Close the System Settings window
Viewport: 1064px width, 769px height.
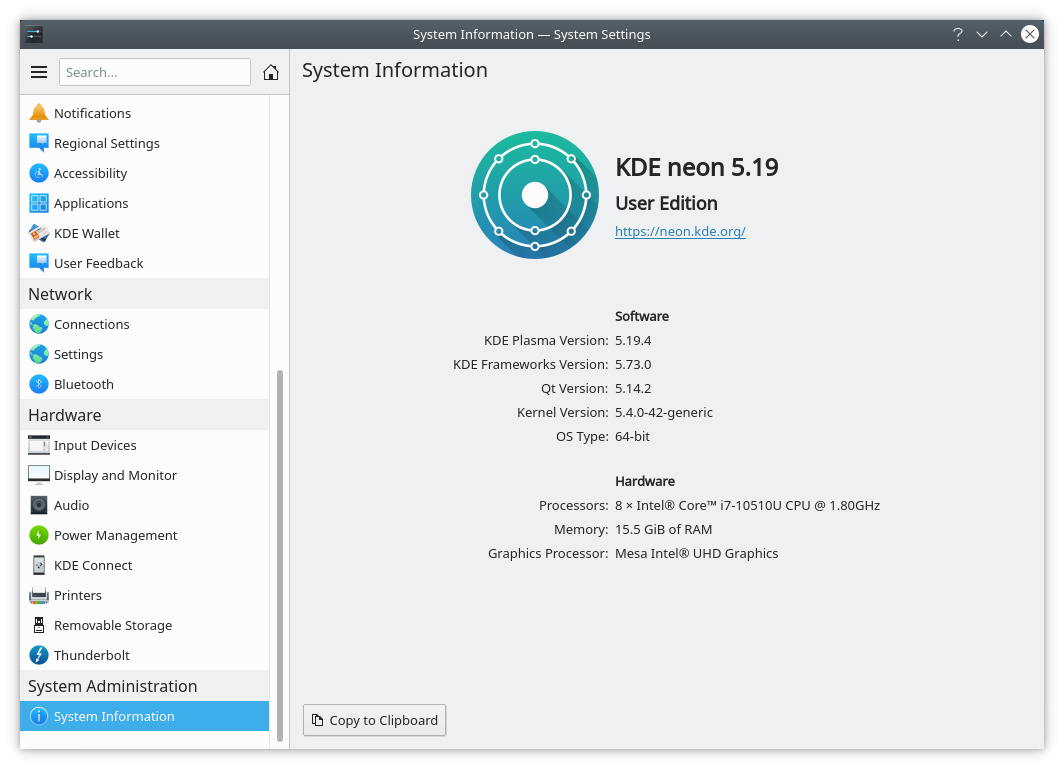tap(1029, 34)
